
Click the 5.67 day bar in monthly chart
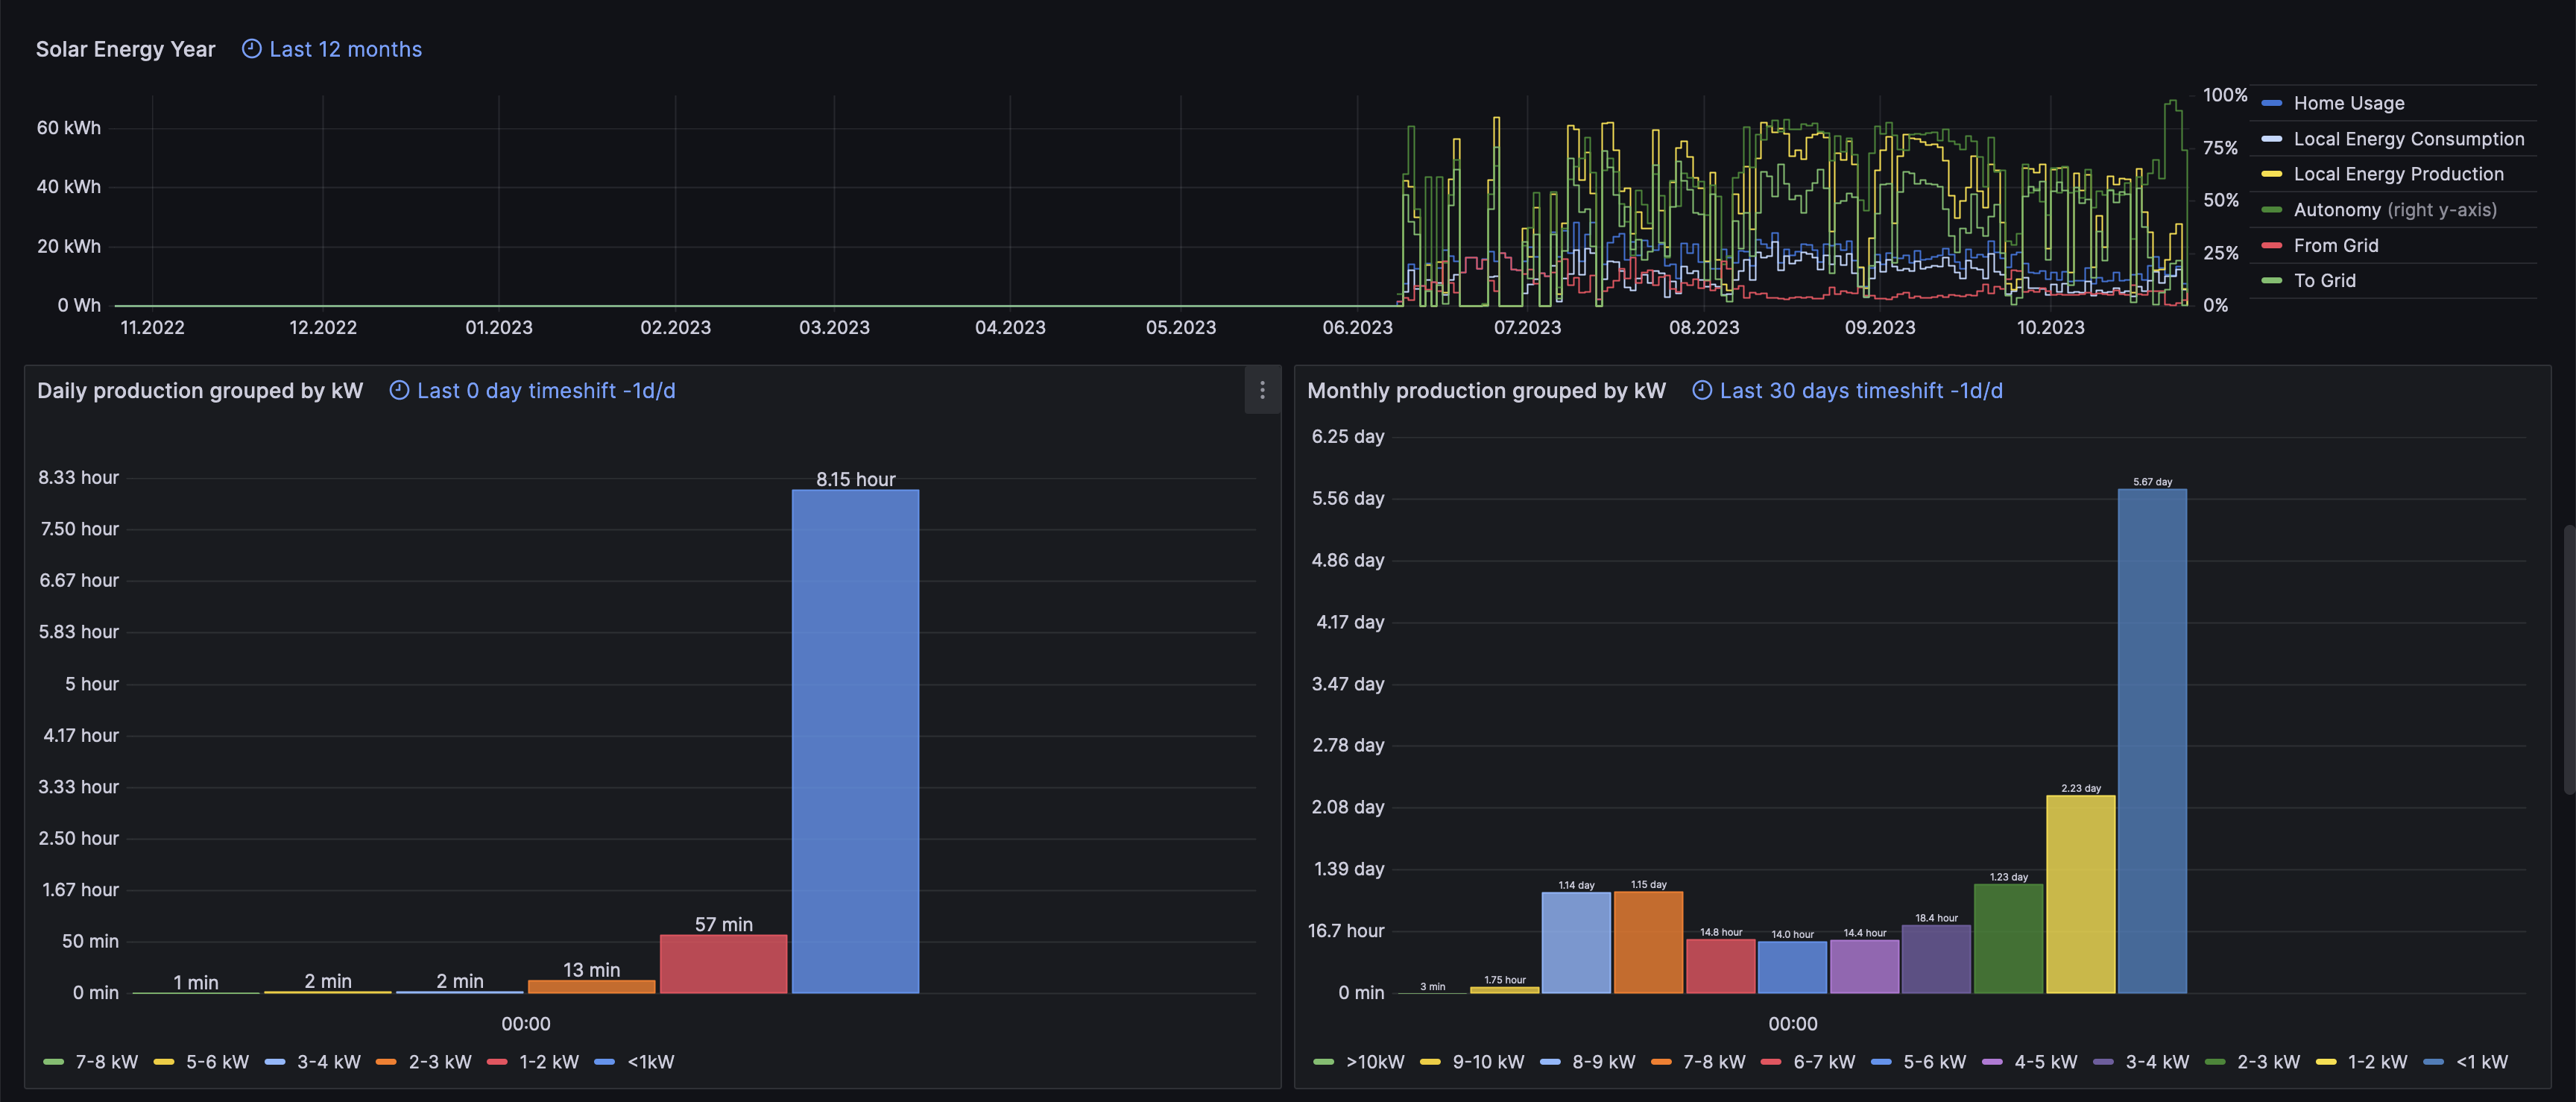click(x=2152, y=740)
